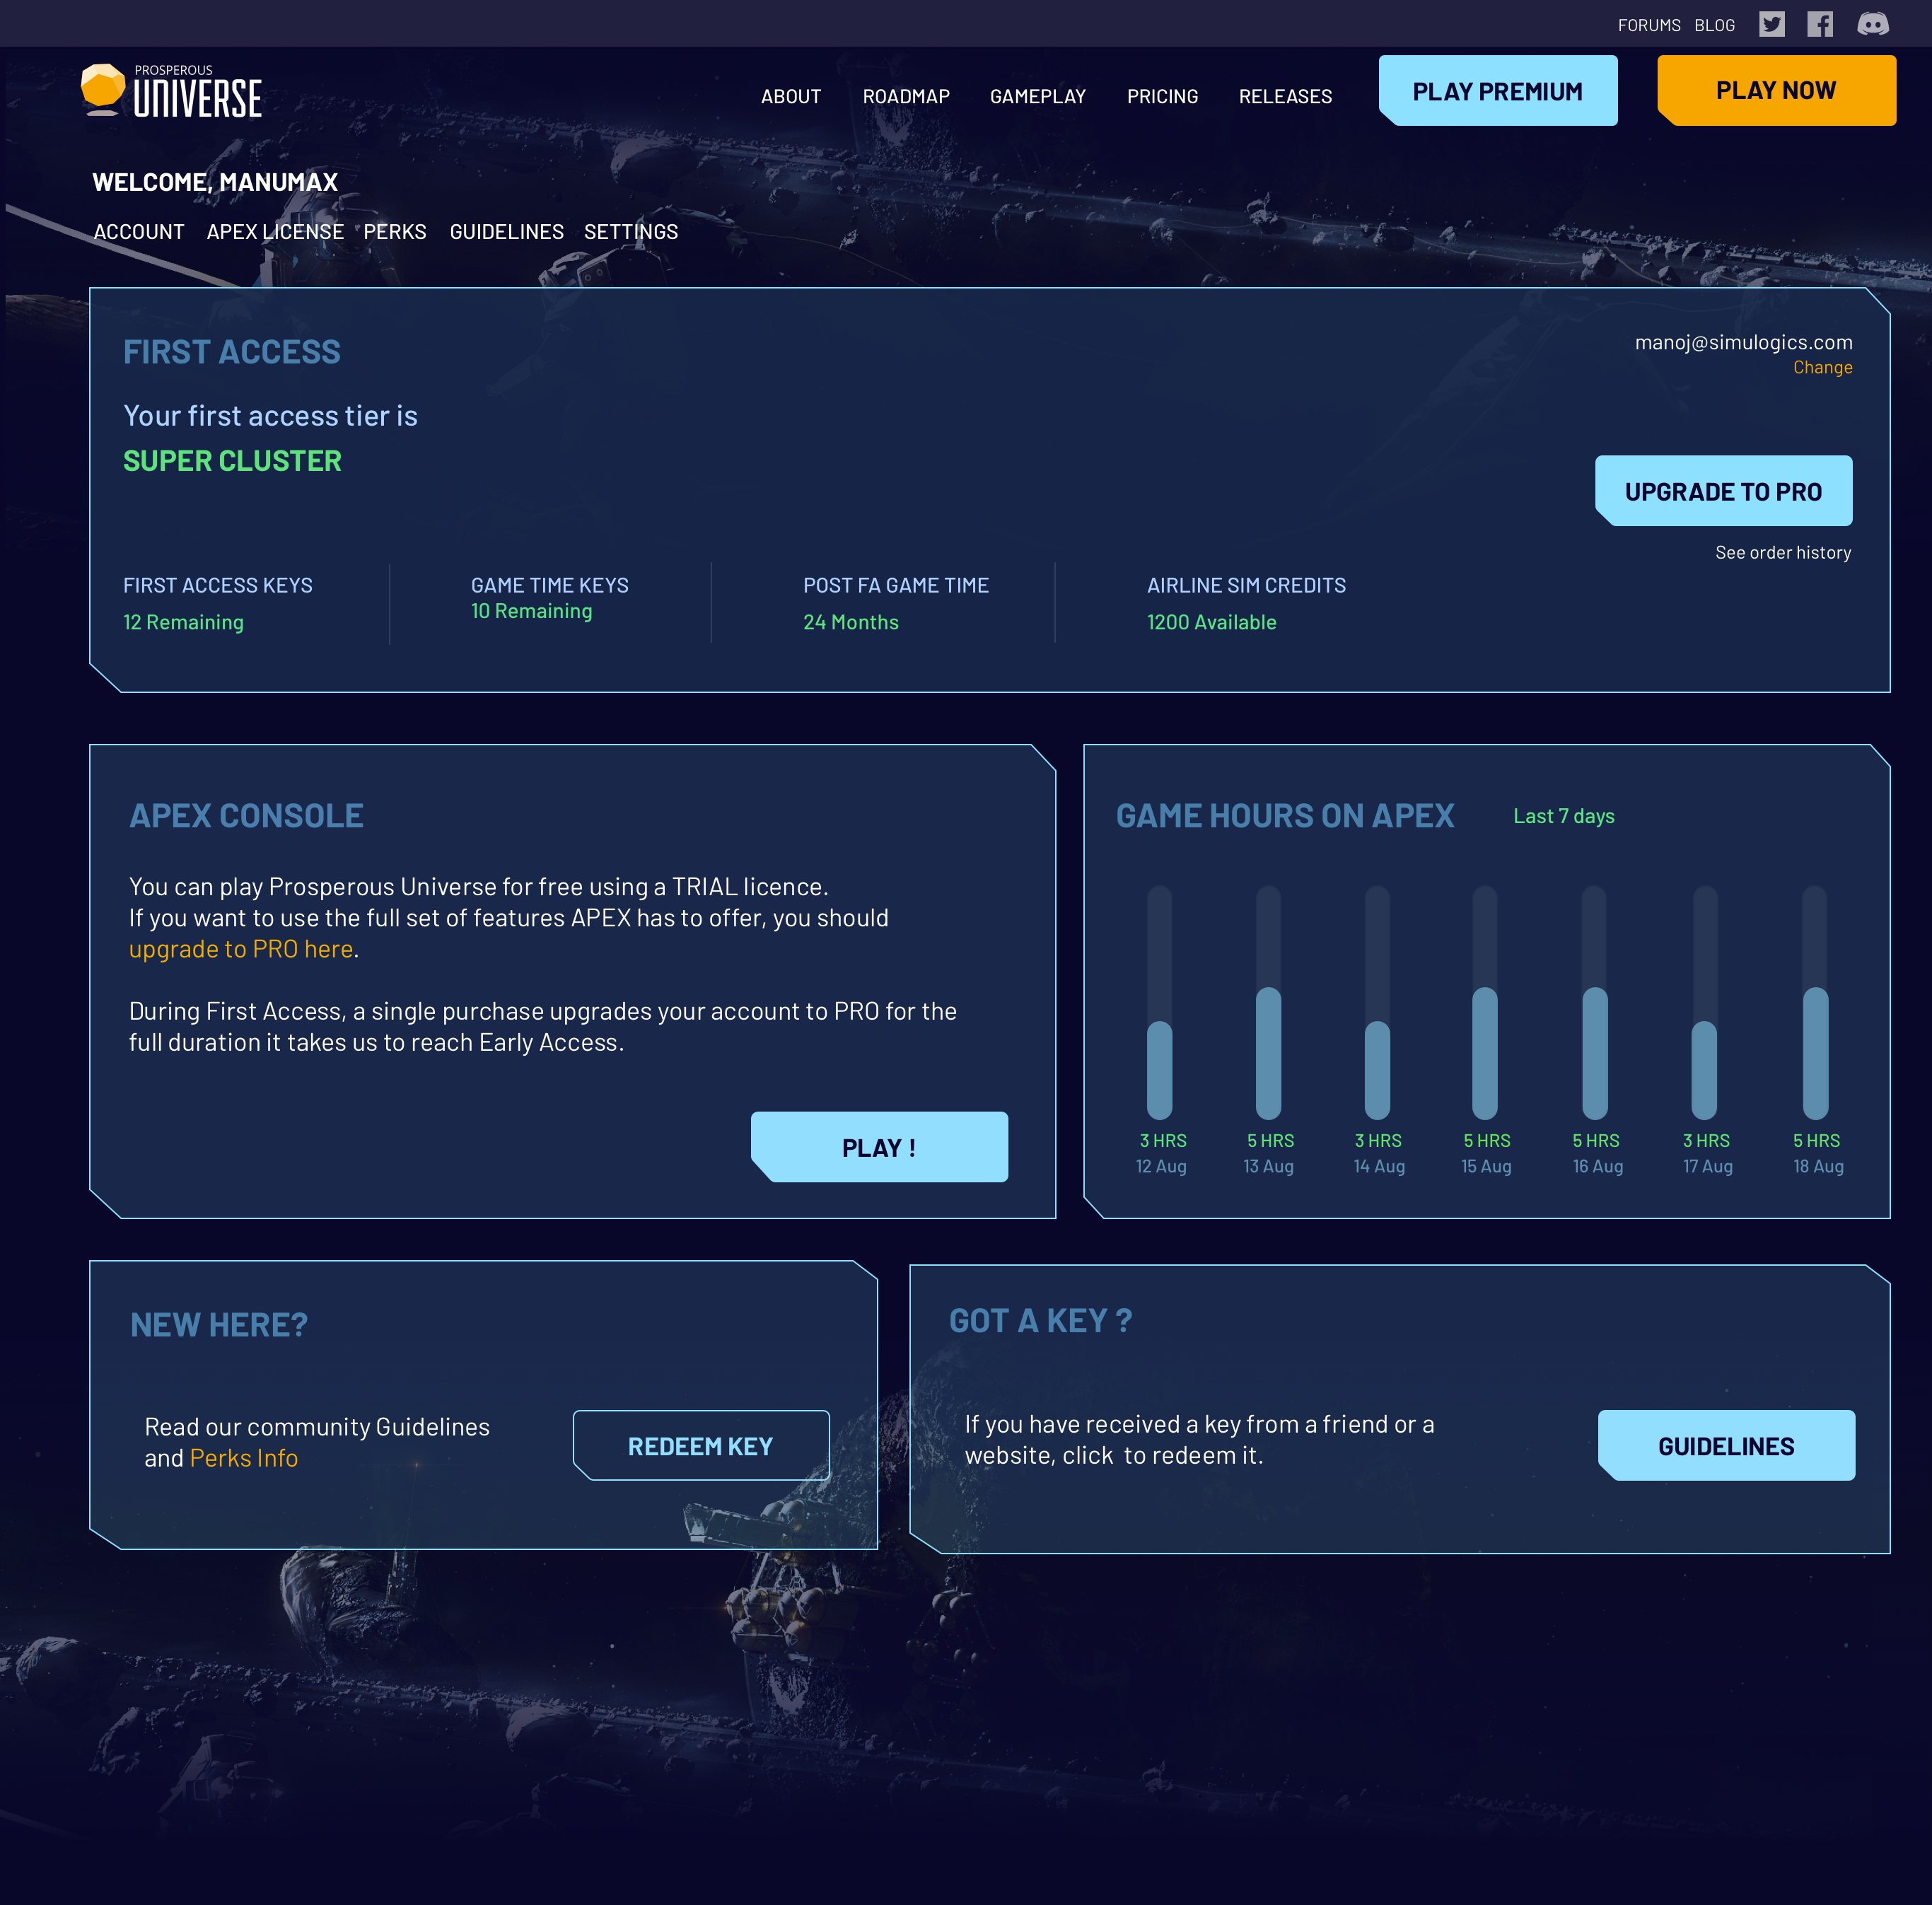The image size is (1932, 1905).
Task: Open the Facebook icon link
Action: tap(1820, 24)
